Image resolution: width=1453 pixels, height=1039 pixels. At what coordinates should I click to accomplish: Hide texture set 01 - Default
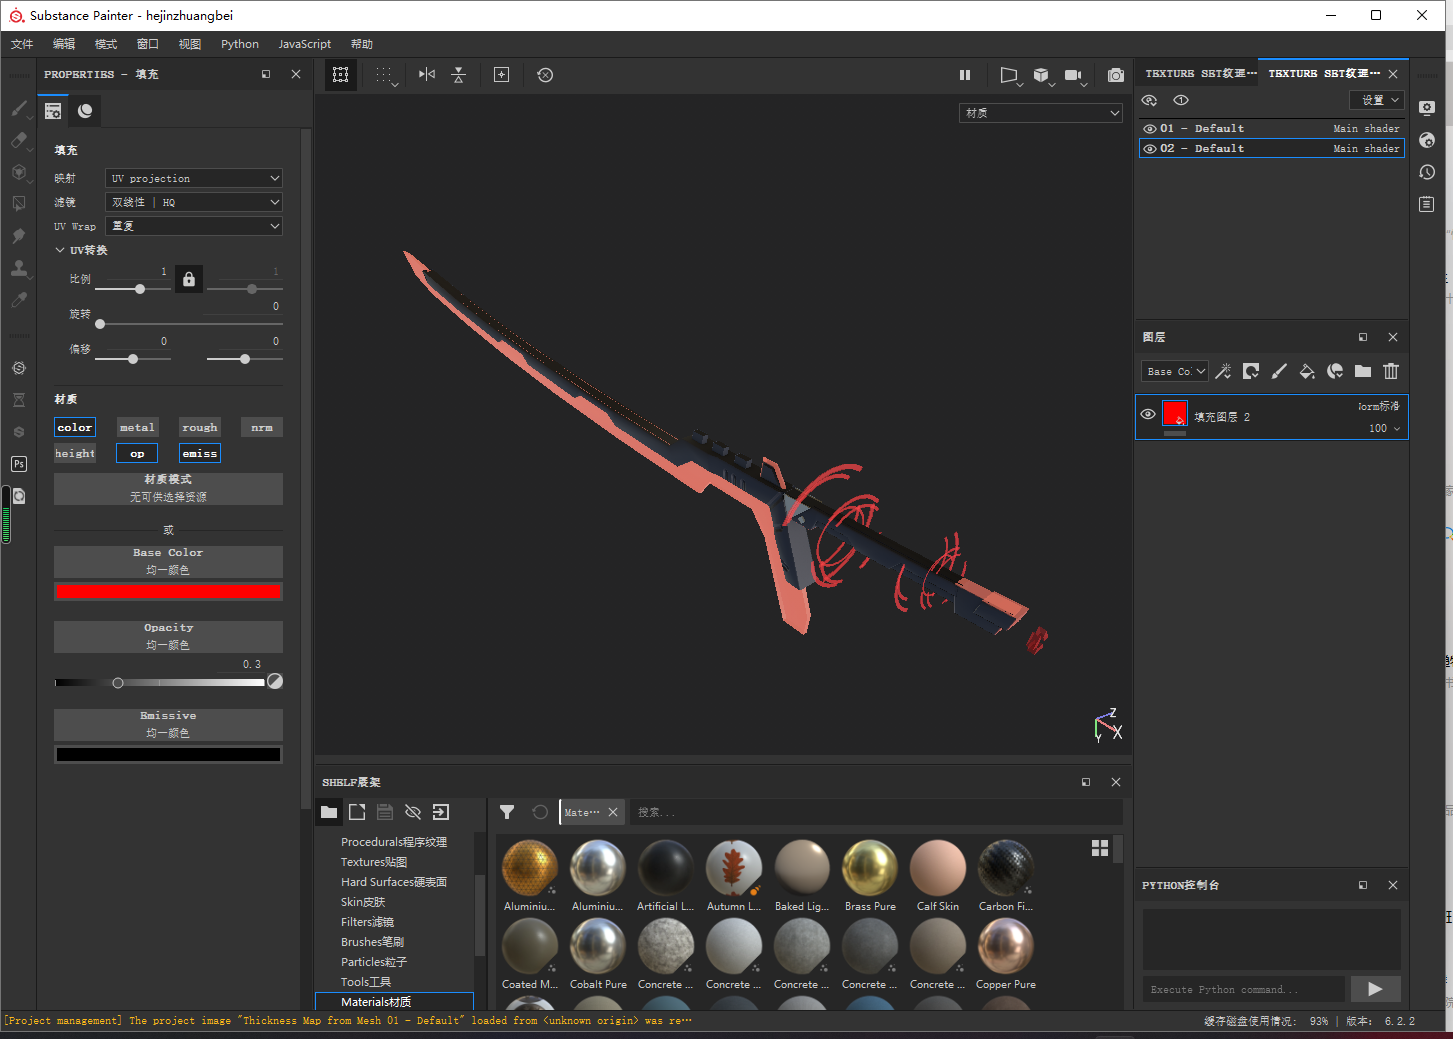[1150, 129]
